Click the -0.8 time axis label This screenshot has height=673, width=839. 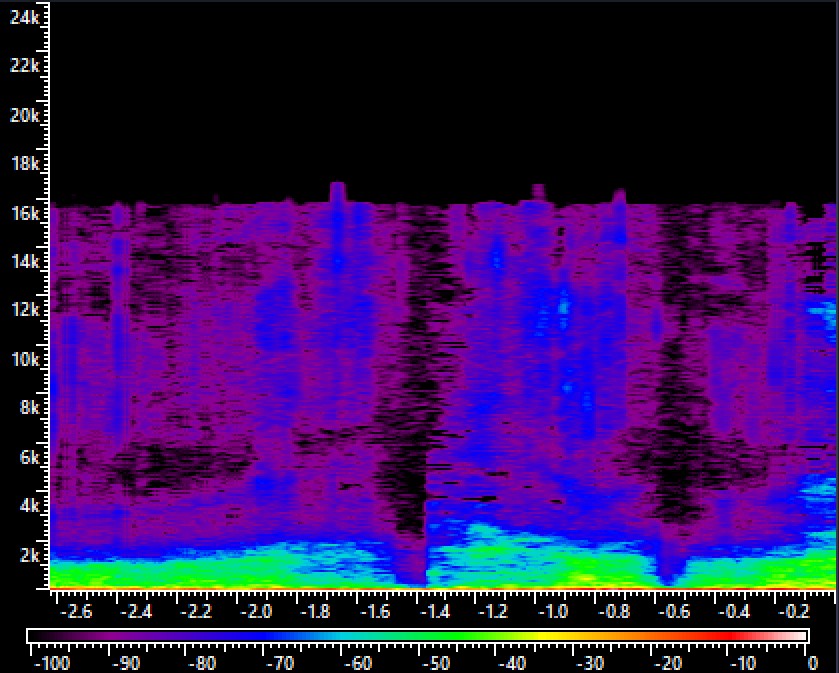coord(614,611)
